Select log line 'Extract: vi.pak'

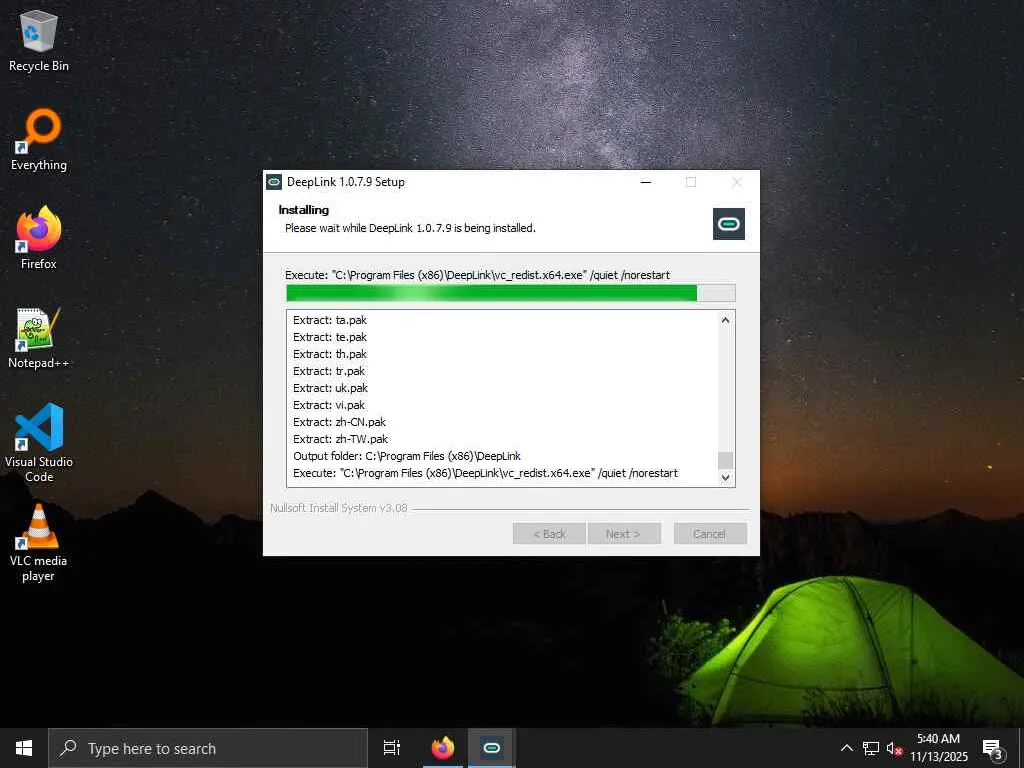click(x=329, y=405)
